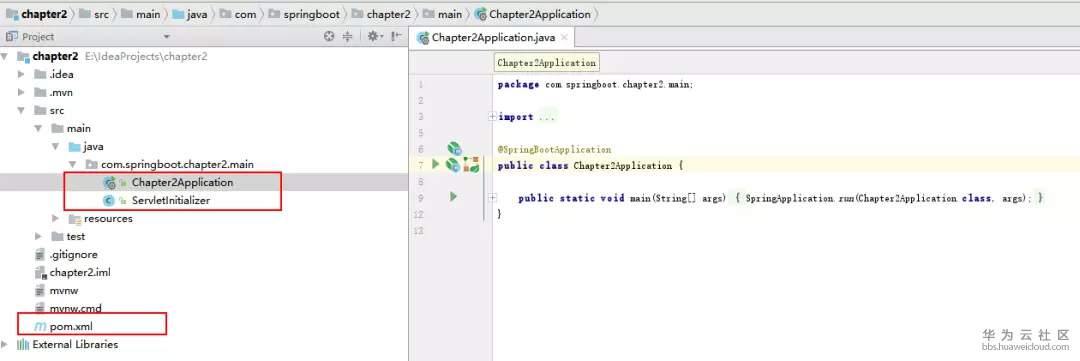Viewport: 1080px width, 361px height.
Task: Expand the .idea folder arrow
Action: [x=22, y=74]
